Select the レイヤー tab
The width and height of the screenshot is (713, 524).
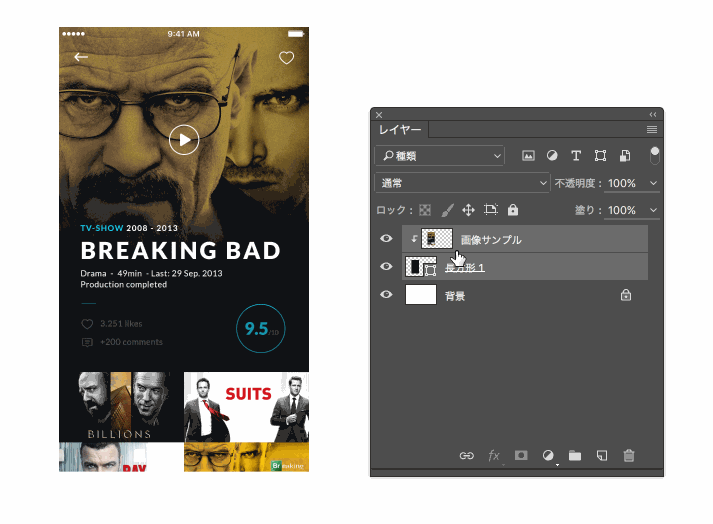(x=400, y=130)
